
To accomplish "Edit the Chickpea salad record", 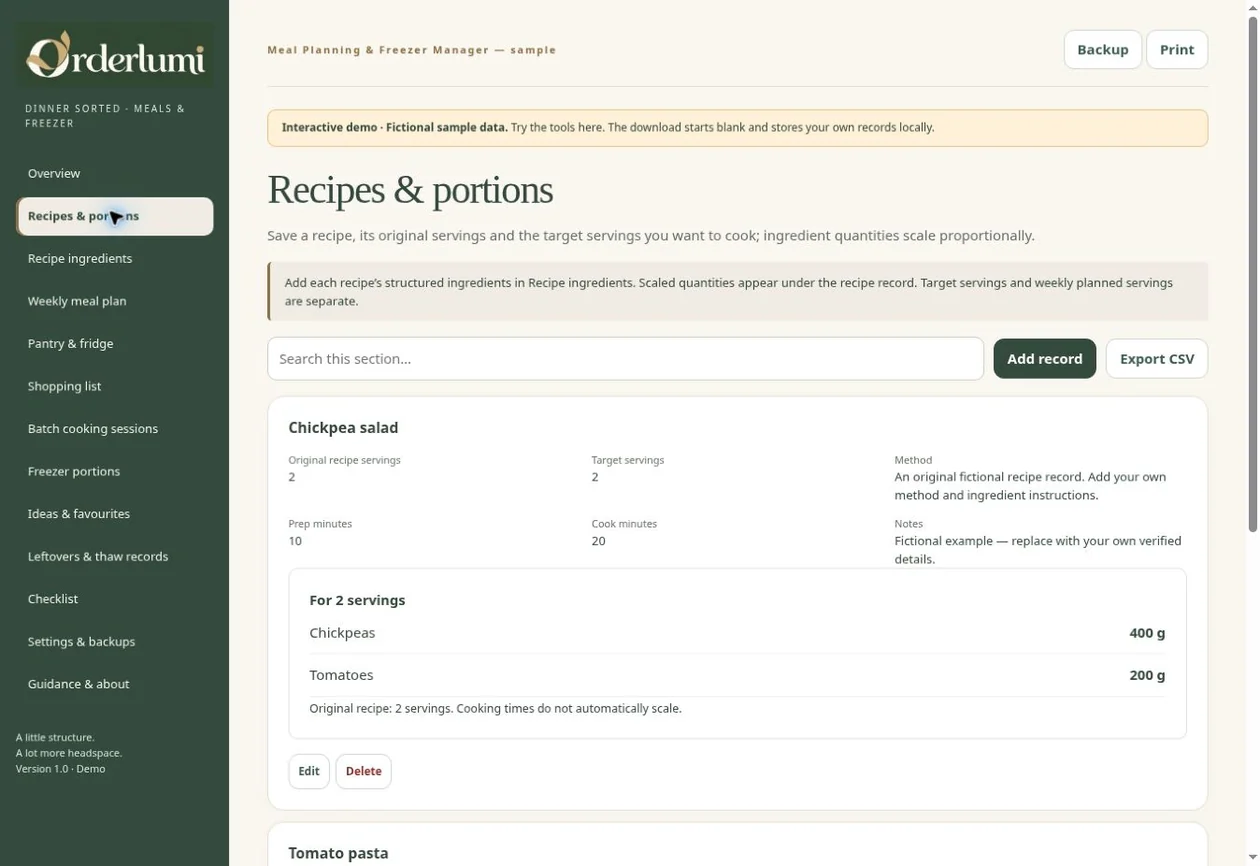I will pyautogui.click(x=309, y=771).
